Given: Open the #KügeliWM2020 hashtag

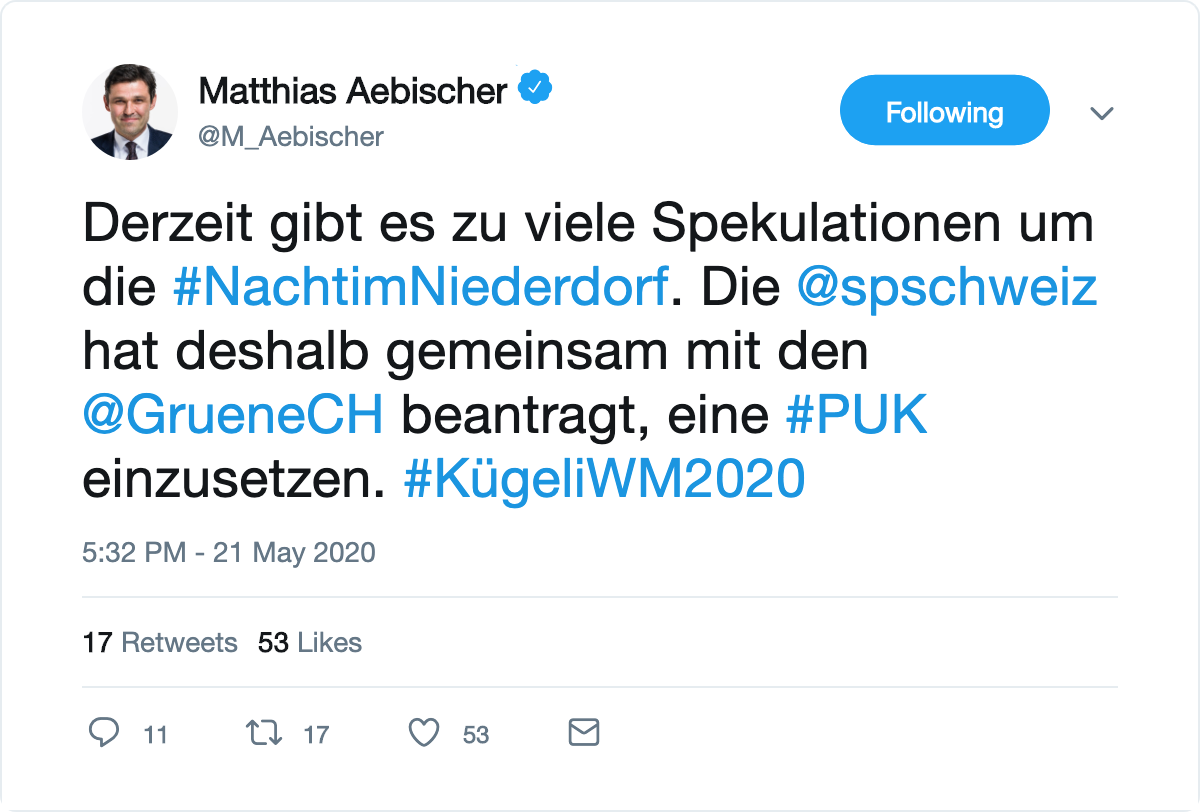Looking at the screenshot, I should pyautogui.click(x=604, y=479).
